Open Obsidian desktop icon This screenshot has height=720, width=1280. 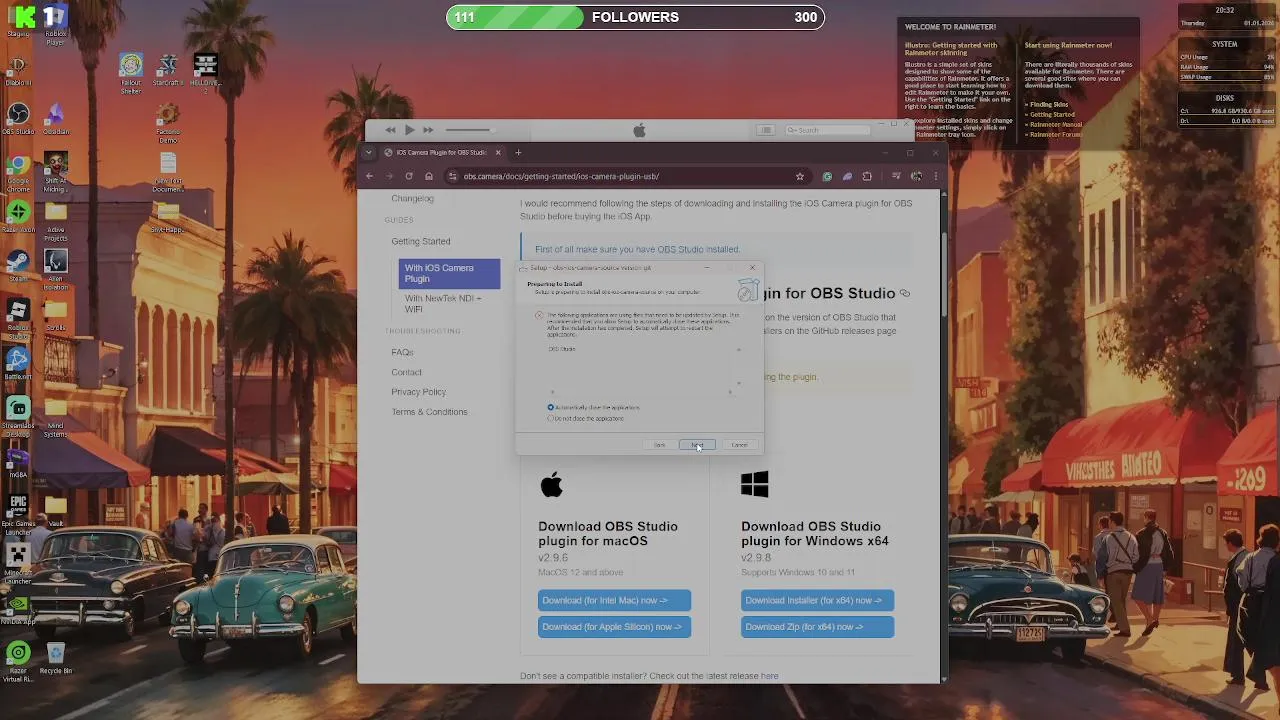pos(56,119)
